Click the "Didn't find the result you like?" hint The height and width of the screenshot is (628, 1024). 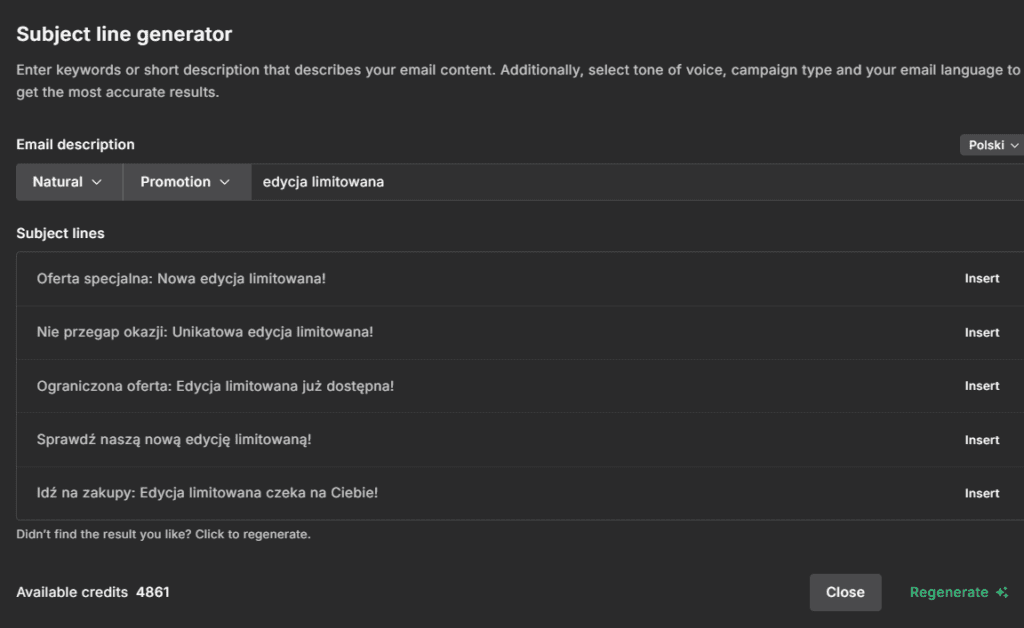(x=163, y=534)
